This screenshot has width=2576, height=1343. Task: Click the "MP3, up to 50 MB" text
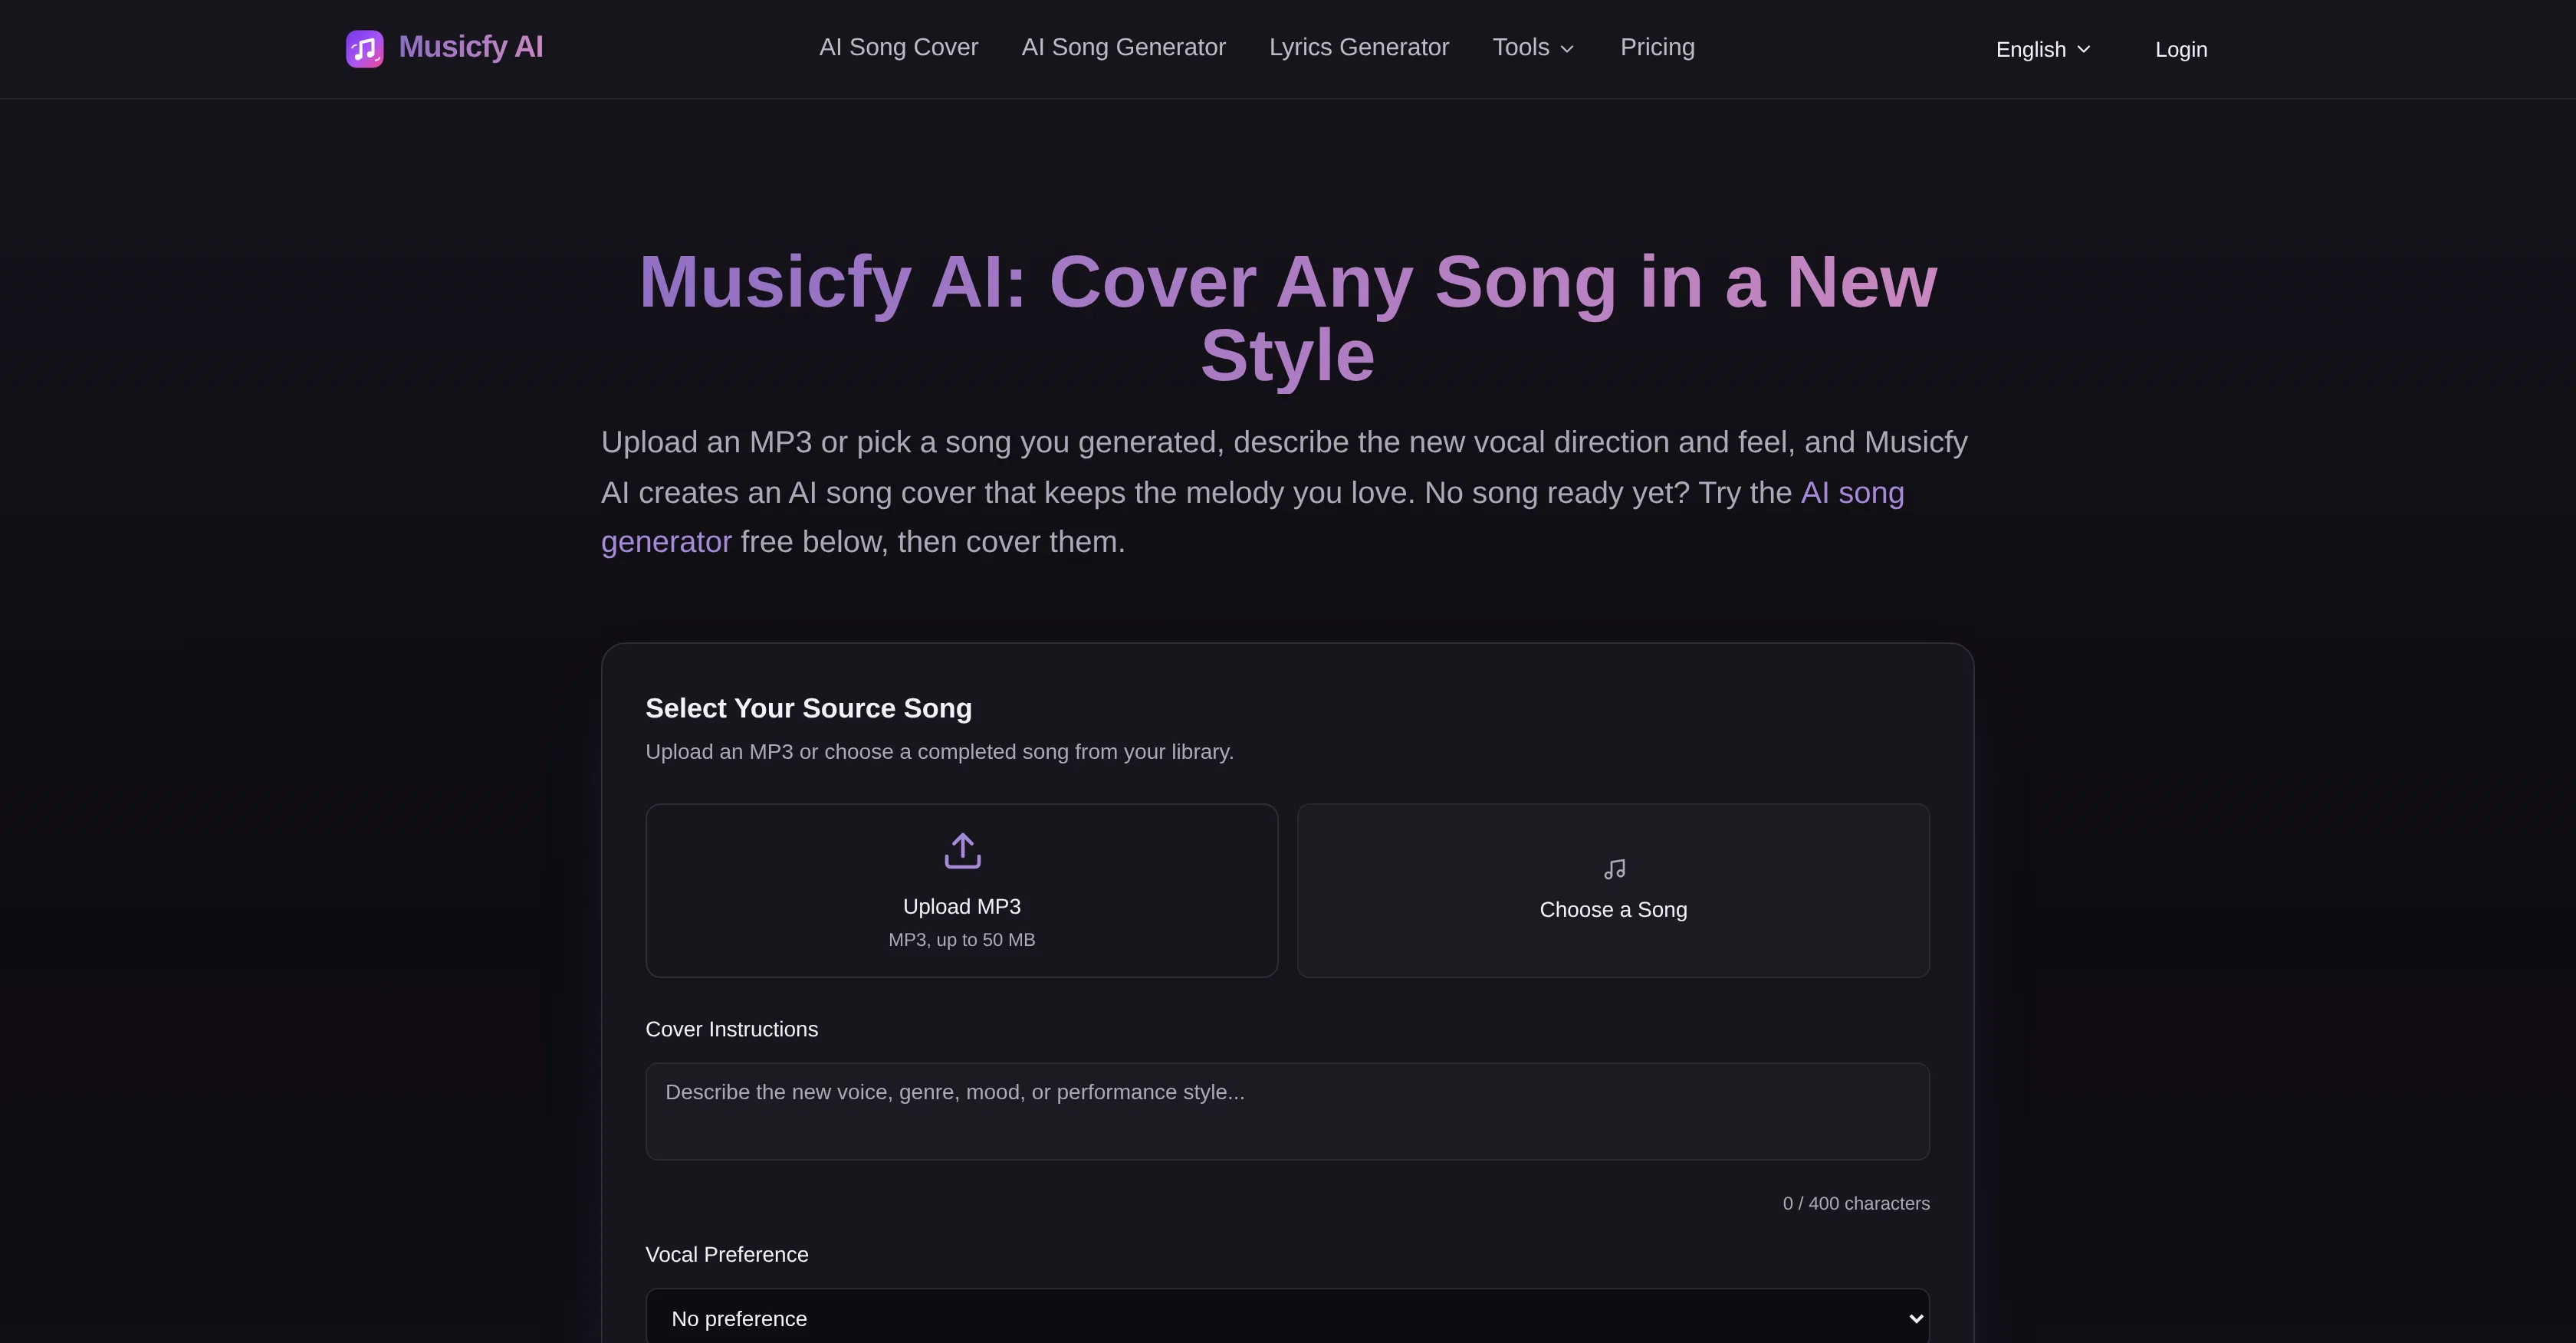(961, 939)
